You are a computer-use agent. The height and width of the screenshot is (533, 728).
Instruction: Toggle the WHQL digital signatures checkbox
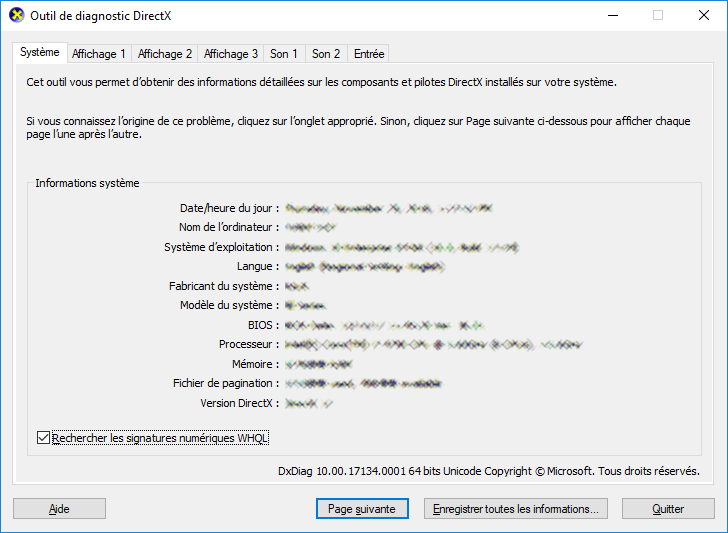(x=42, y=438)
